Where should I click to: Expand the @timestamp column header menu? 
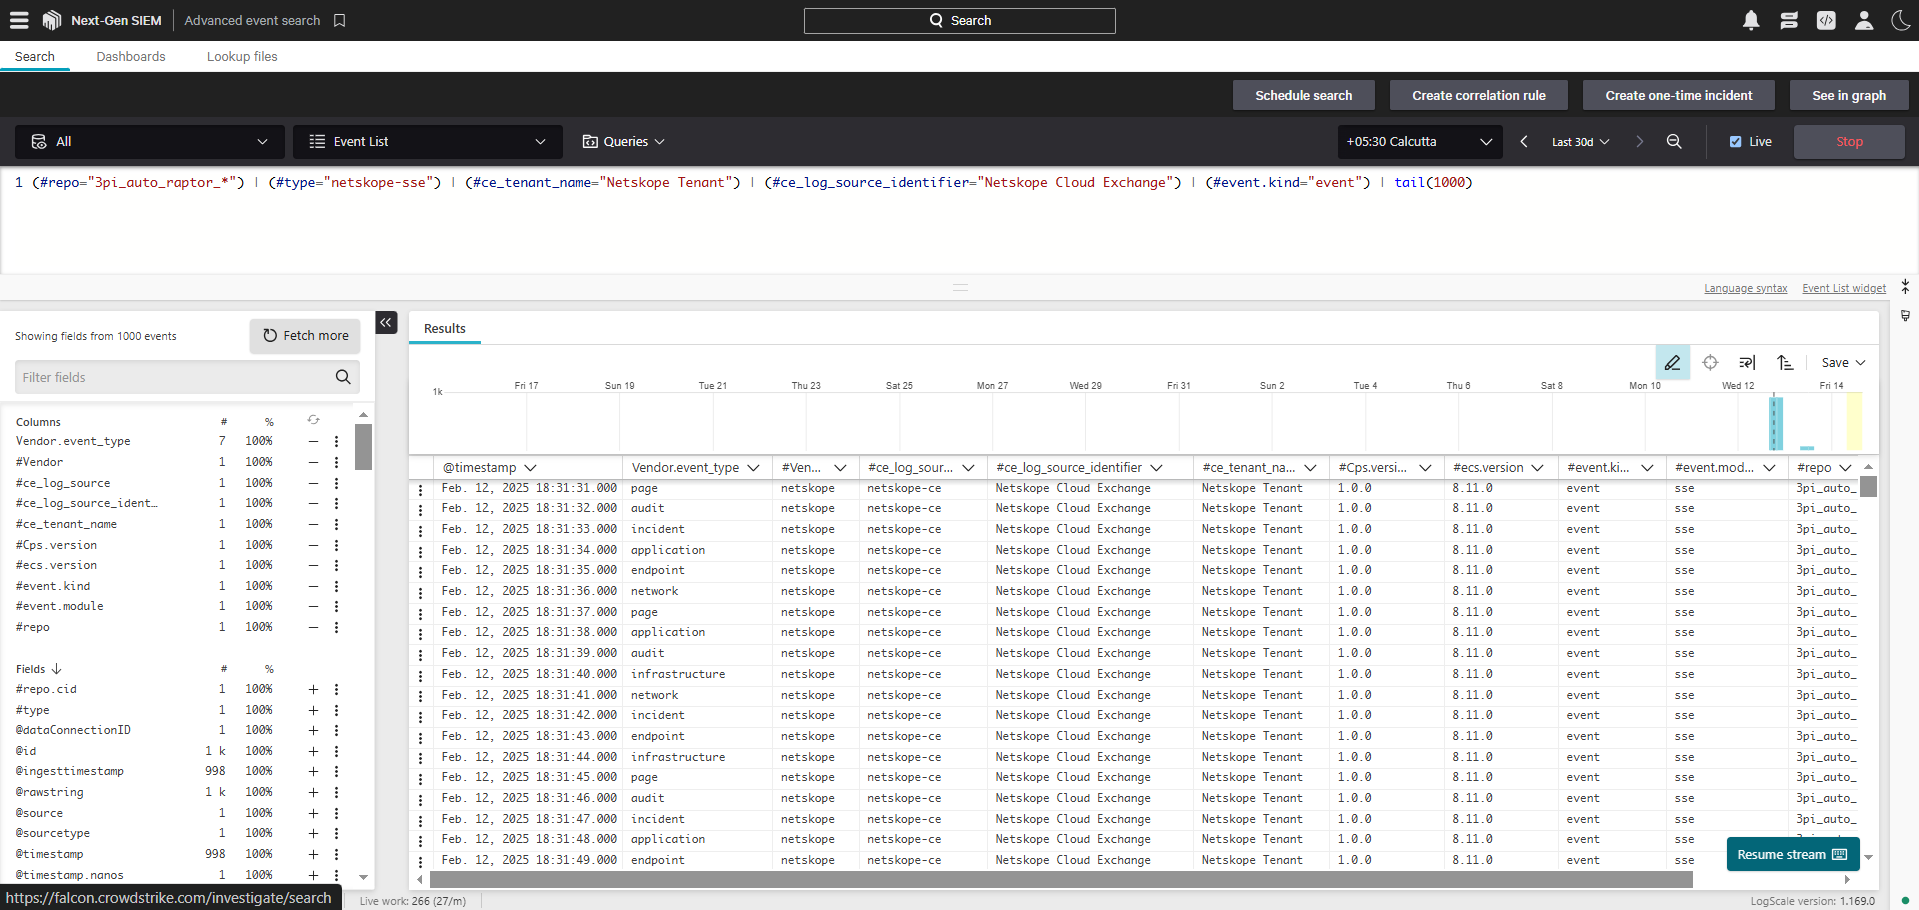pos(531,468)
